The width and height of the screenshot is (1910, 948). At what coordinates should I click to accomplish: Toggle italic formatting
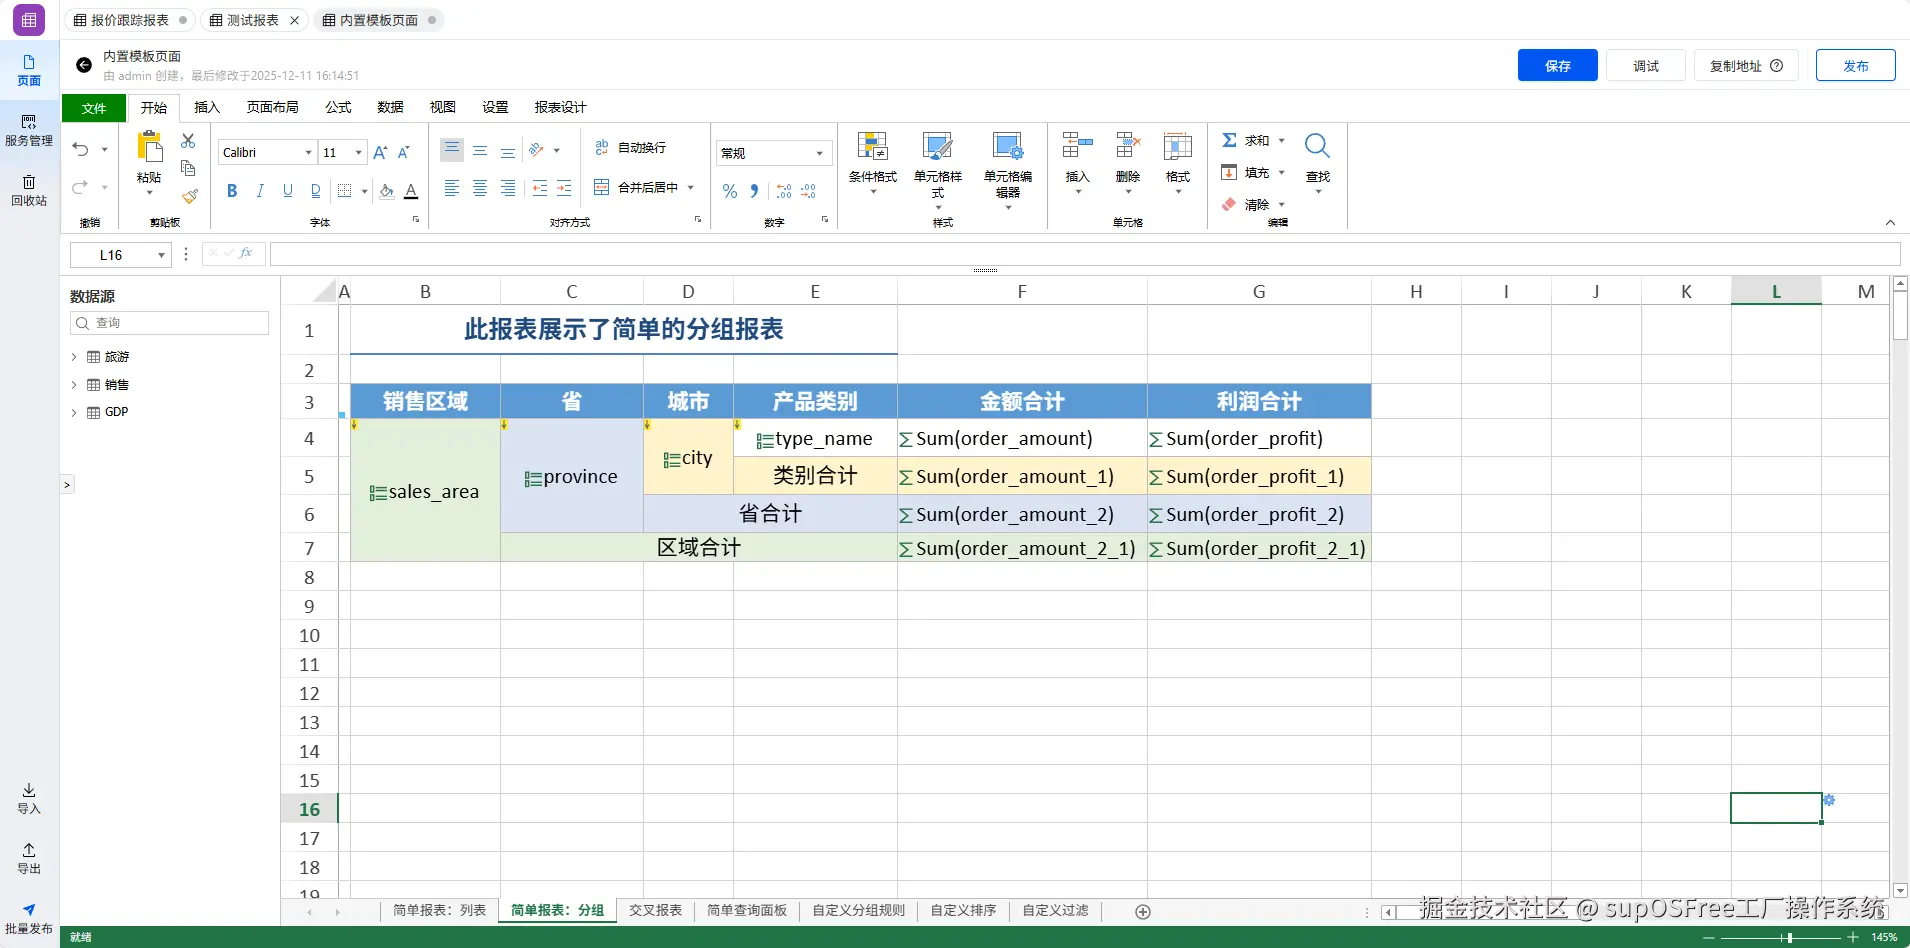point(260,190)
